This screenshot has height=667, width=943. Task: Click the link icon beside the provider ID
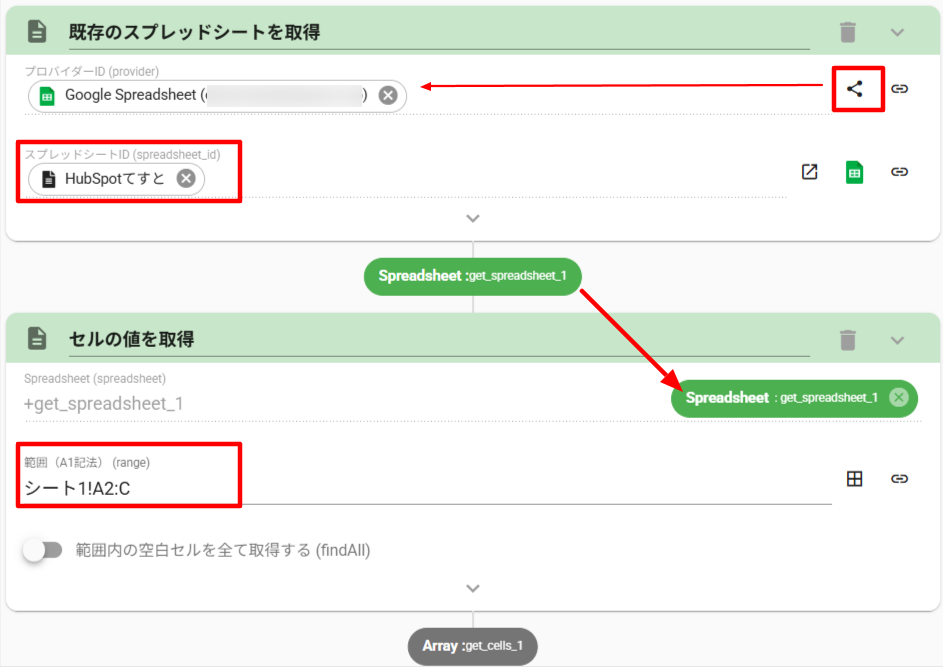(x=899, y=88)
